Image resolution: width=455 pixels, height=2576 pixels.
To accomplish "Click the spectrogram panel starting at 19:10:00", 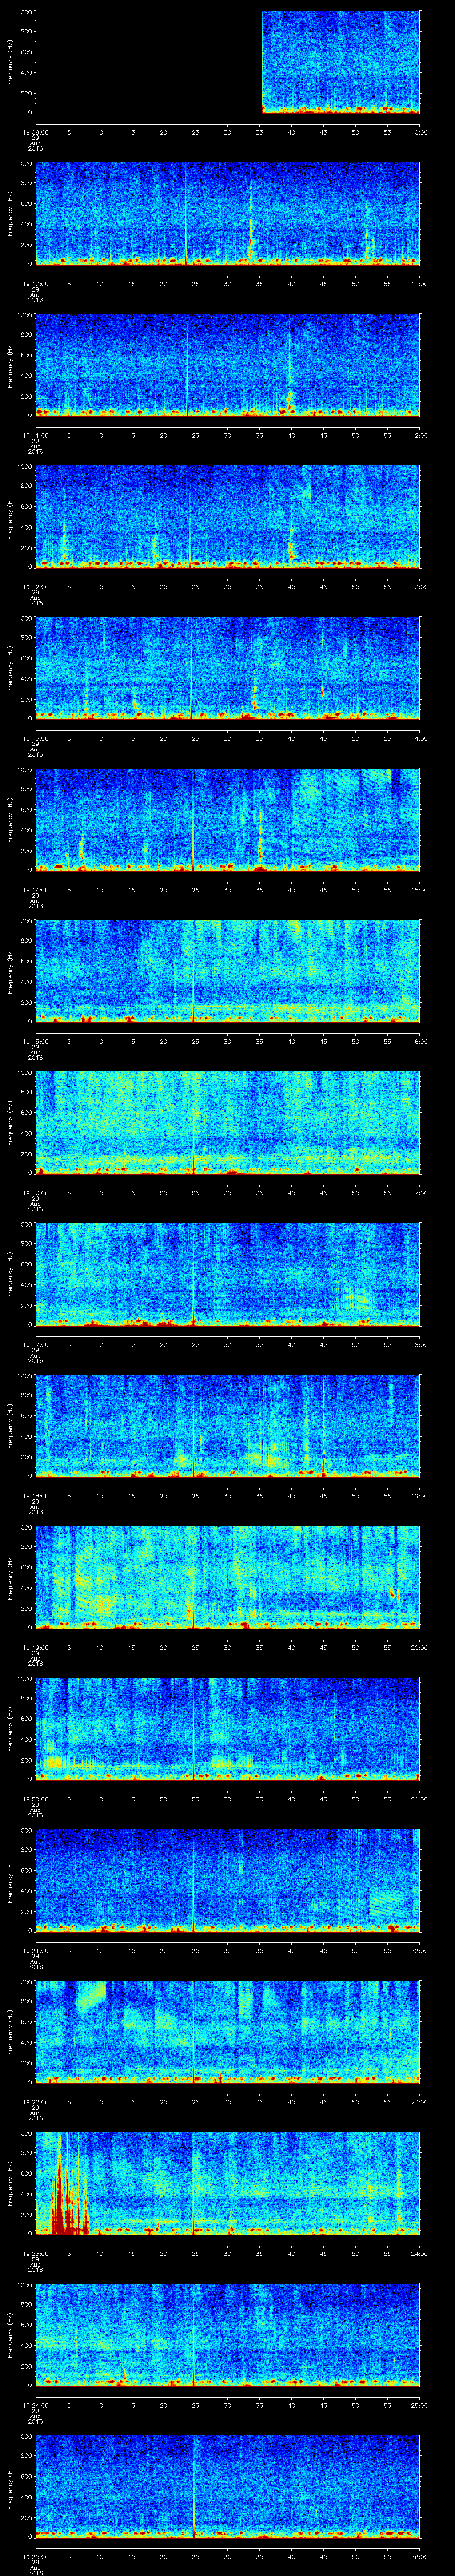I will [x=227, y=214].
